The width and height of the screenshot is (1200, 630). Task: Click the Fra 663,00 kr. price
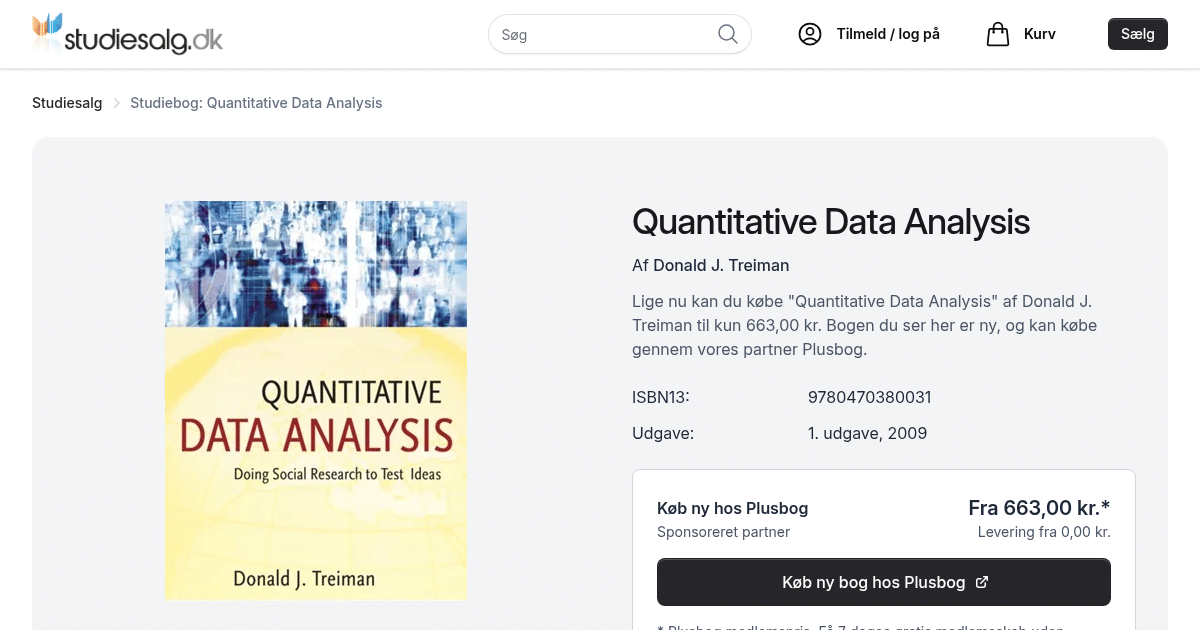1039,507
